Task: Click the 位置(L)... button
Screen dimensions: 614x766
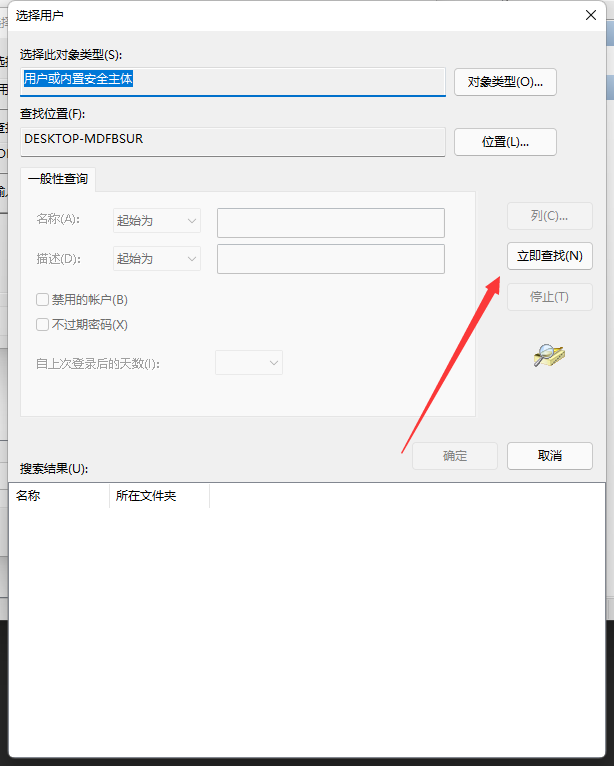Action: coord(505,142)
